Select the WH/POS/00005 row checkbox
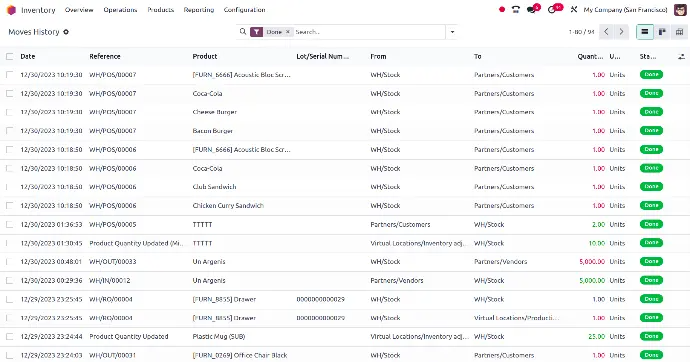This screenshot has height=362, width=690. [x=10, y=224]
